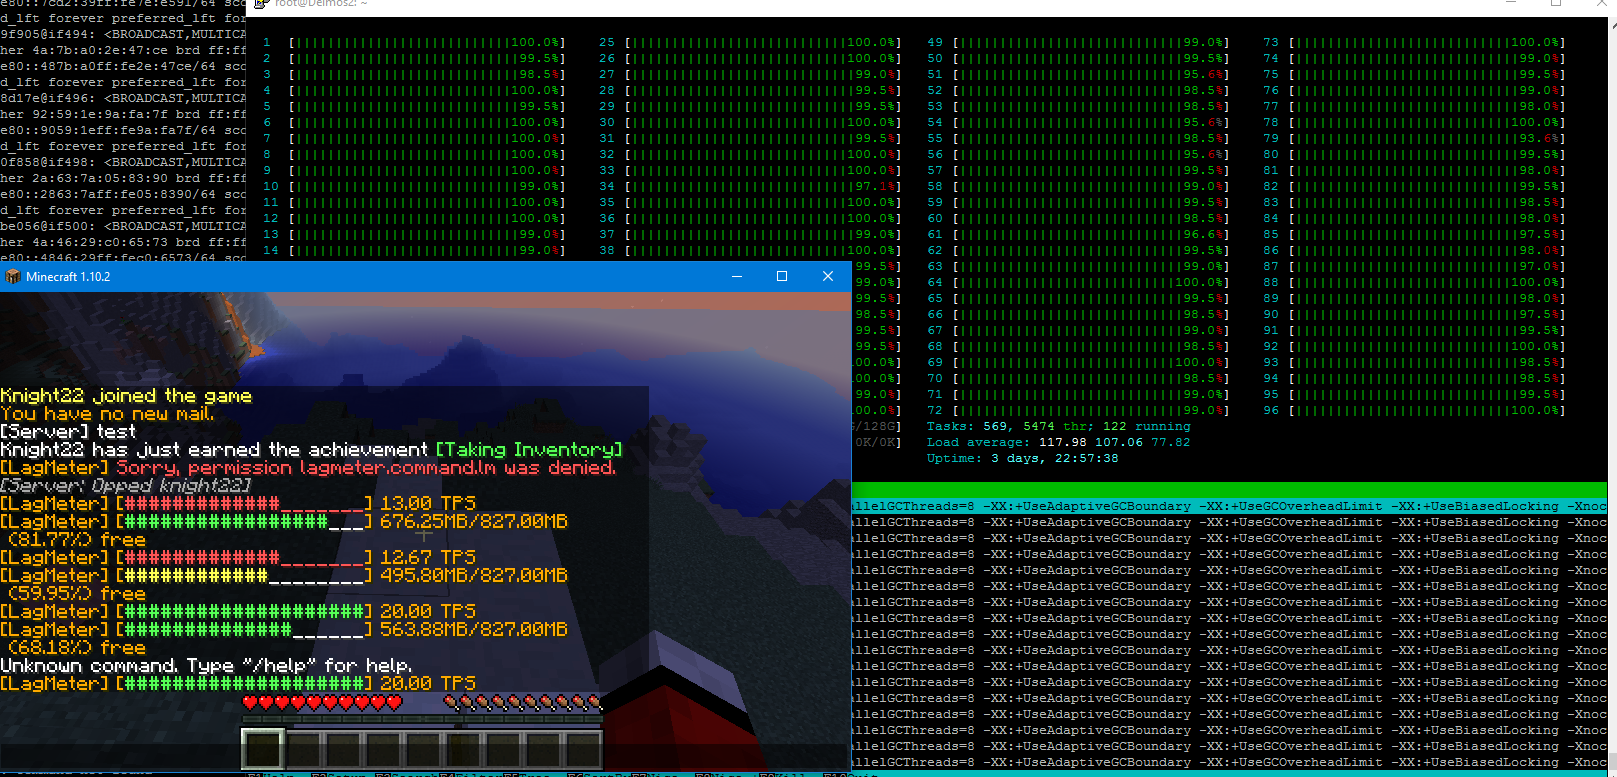Click the 'You have no new mail.' message
Image resolution: width=1617 pixels, height=777 pixels.
[x=107, y=414]
